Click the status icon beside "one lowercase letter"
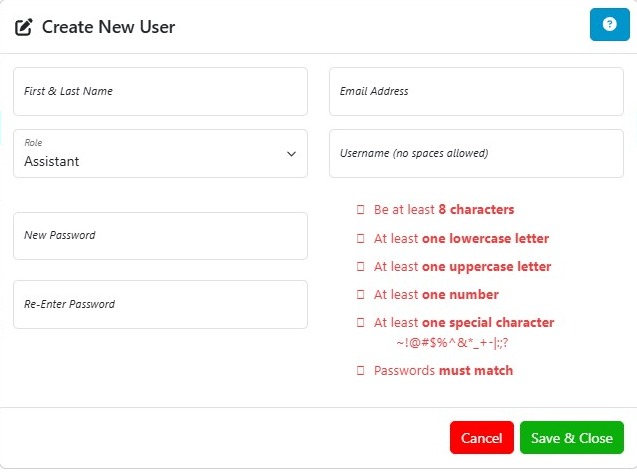637x472 pixels. [360, 239]
